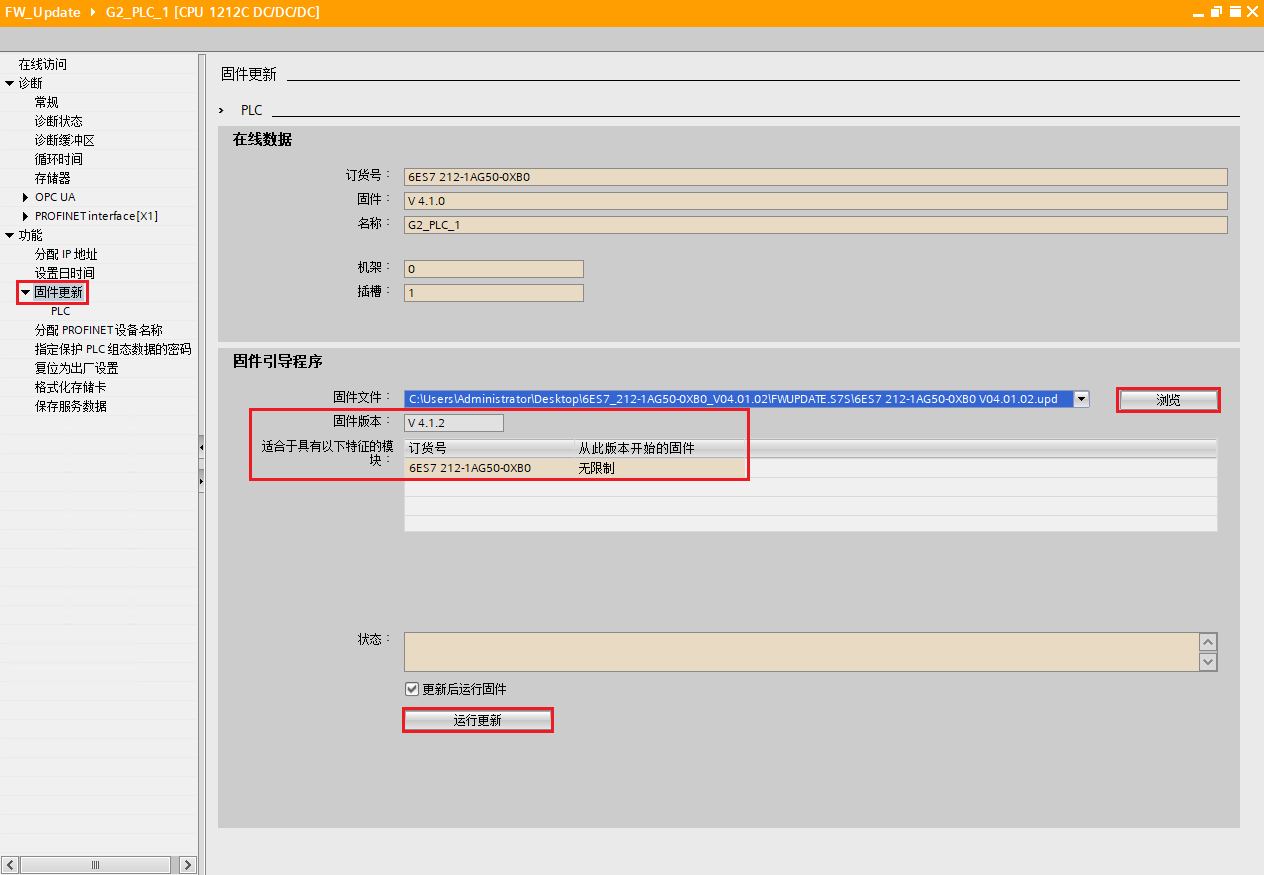Select 分配 IP 地址 function
The image size is (1264, 875).
[66, 254]
